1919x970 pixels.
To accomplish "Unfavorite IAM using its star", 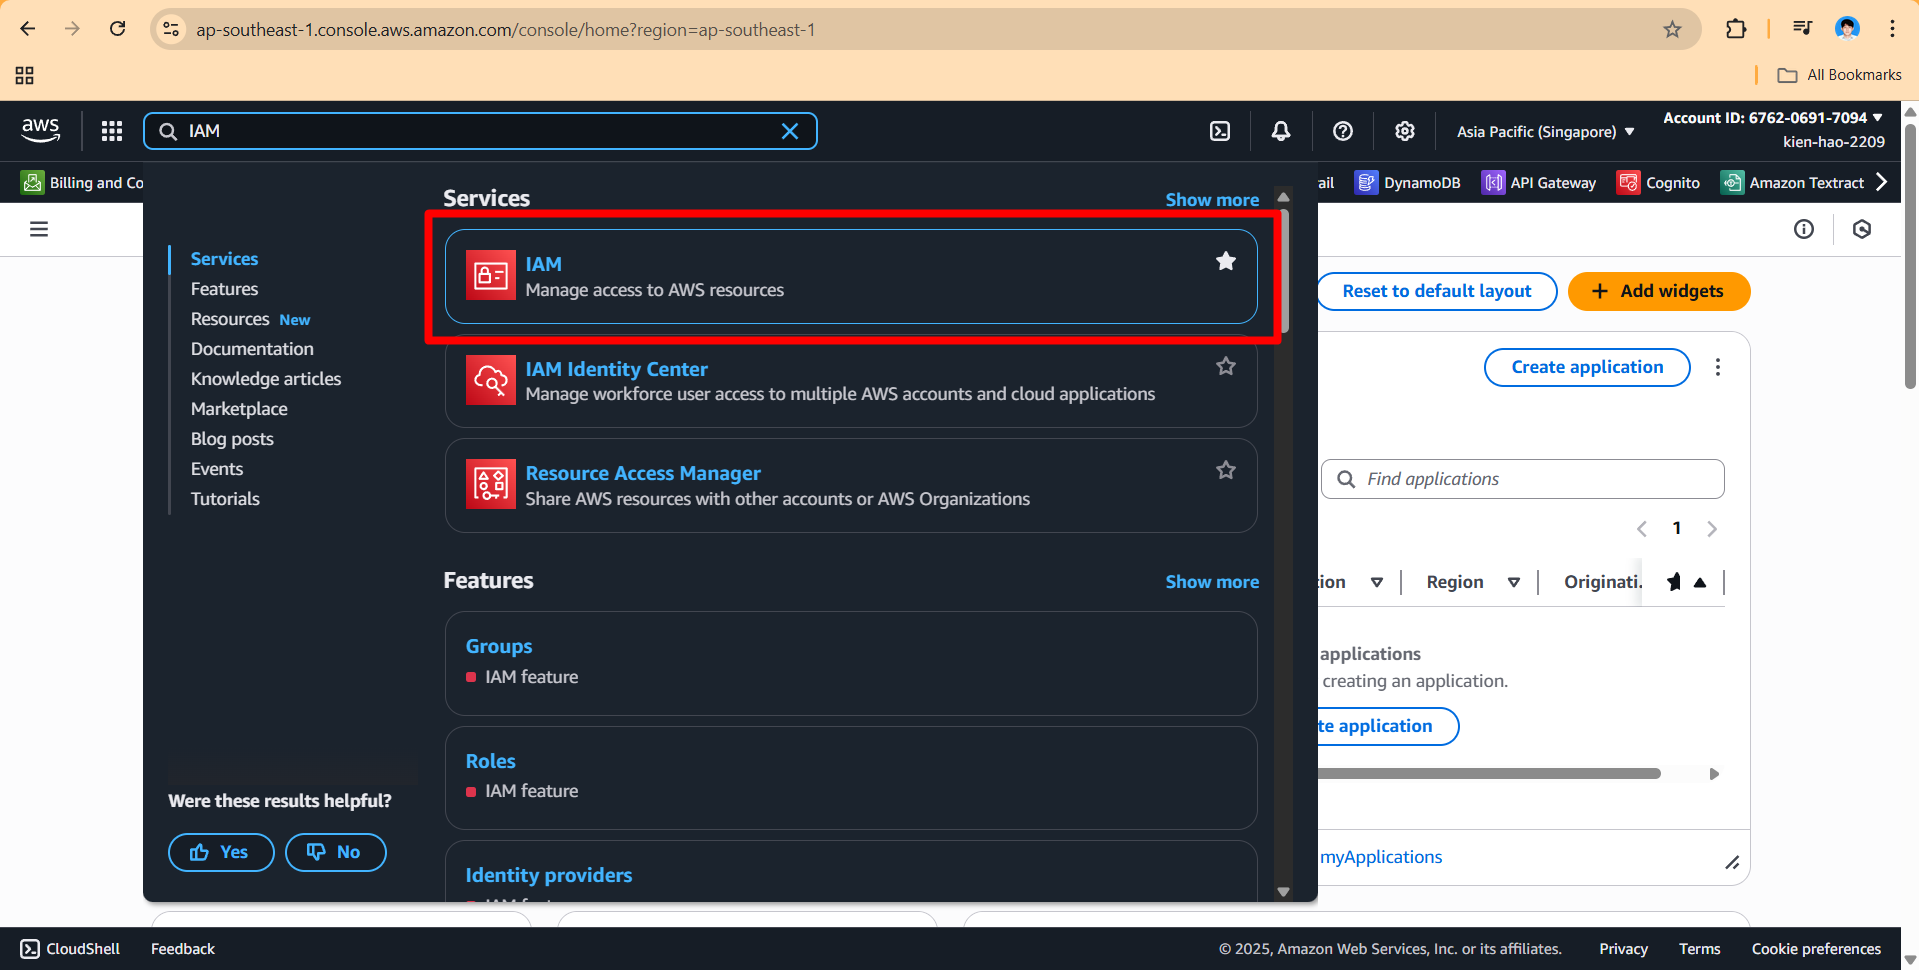I will 1226,261.
